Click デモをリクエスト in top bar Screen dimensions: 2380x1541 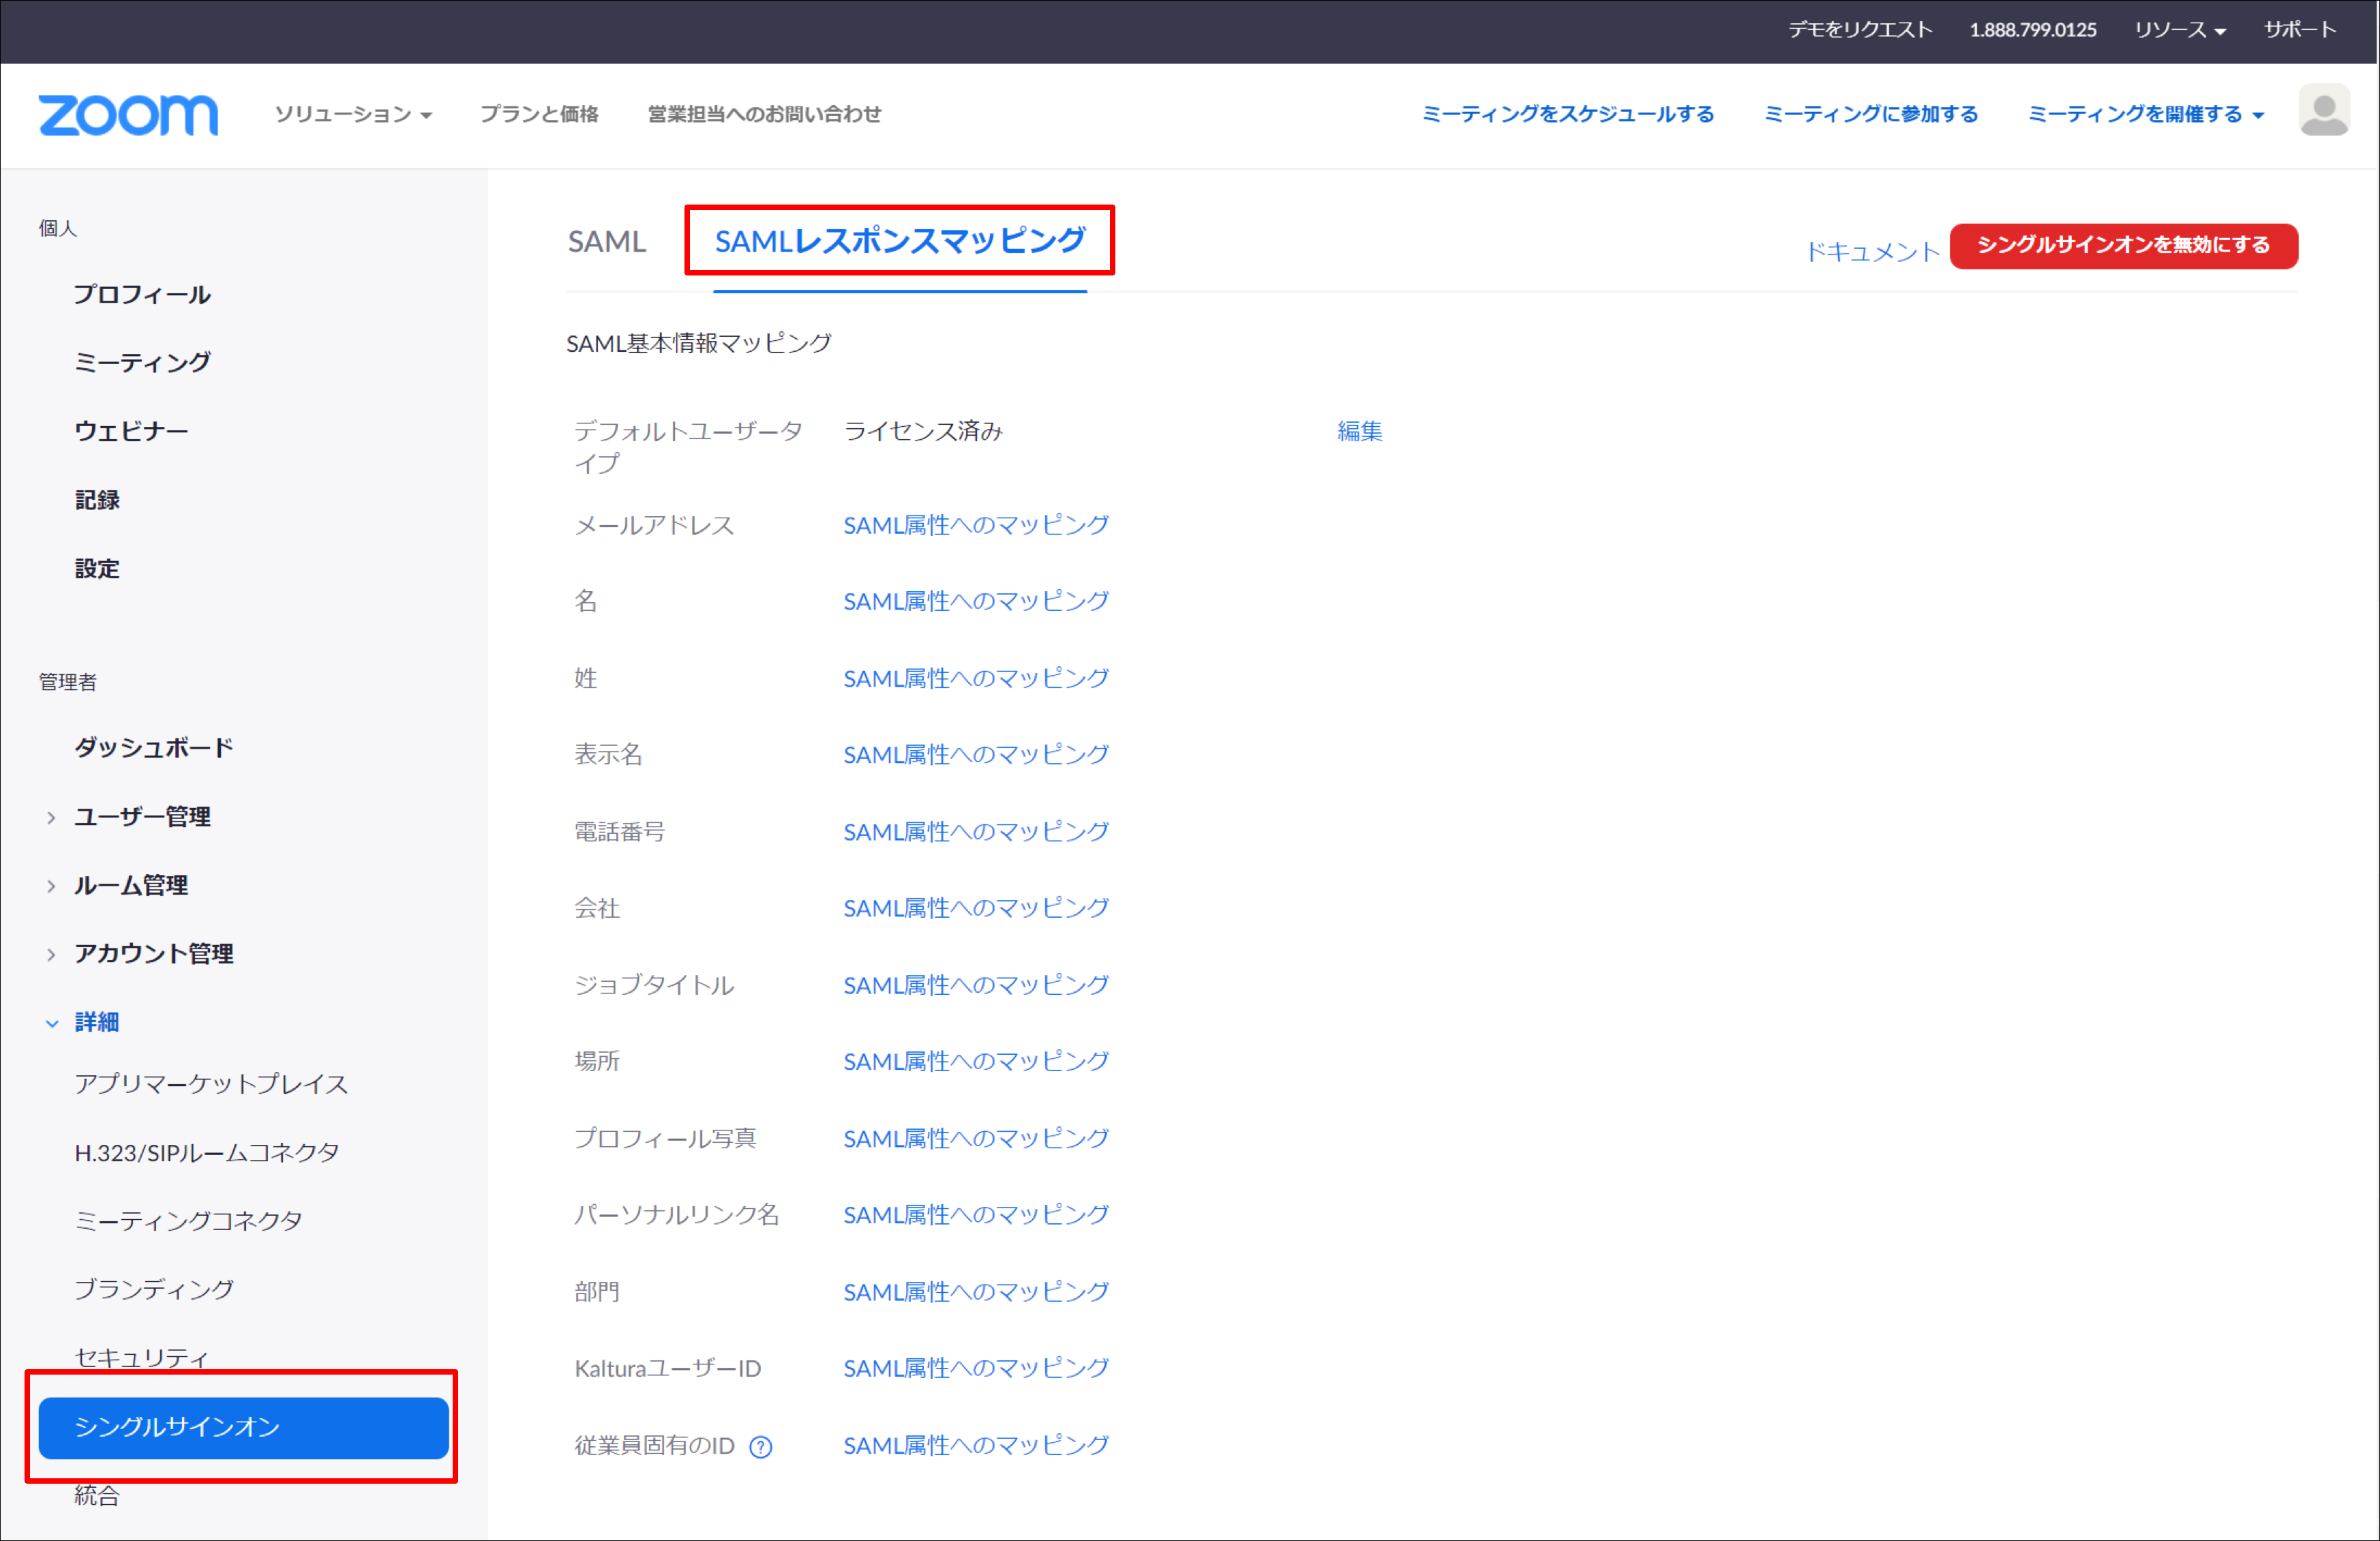[x=1860, y=30]
